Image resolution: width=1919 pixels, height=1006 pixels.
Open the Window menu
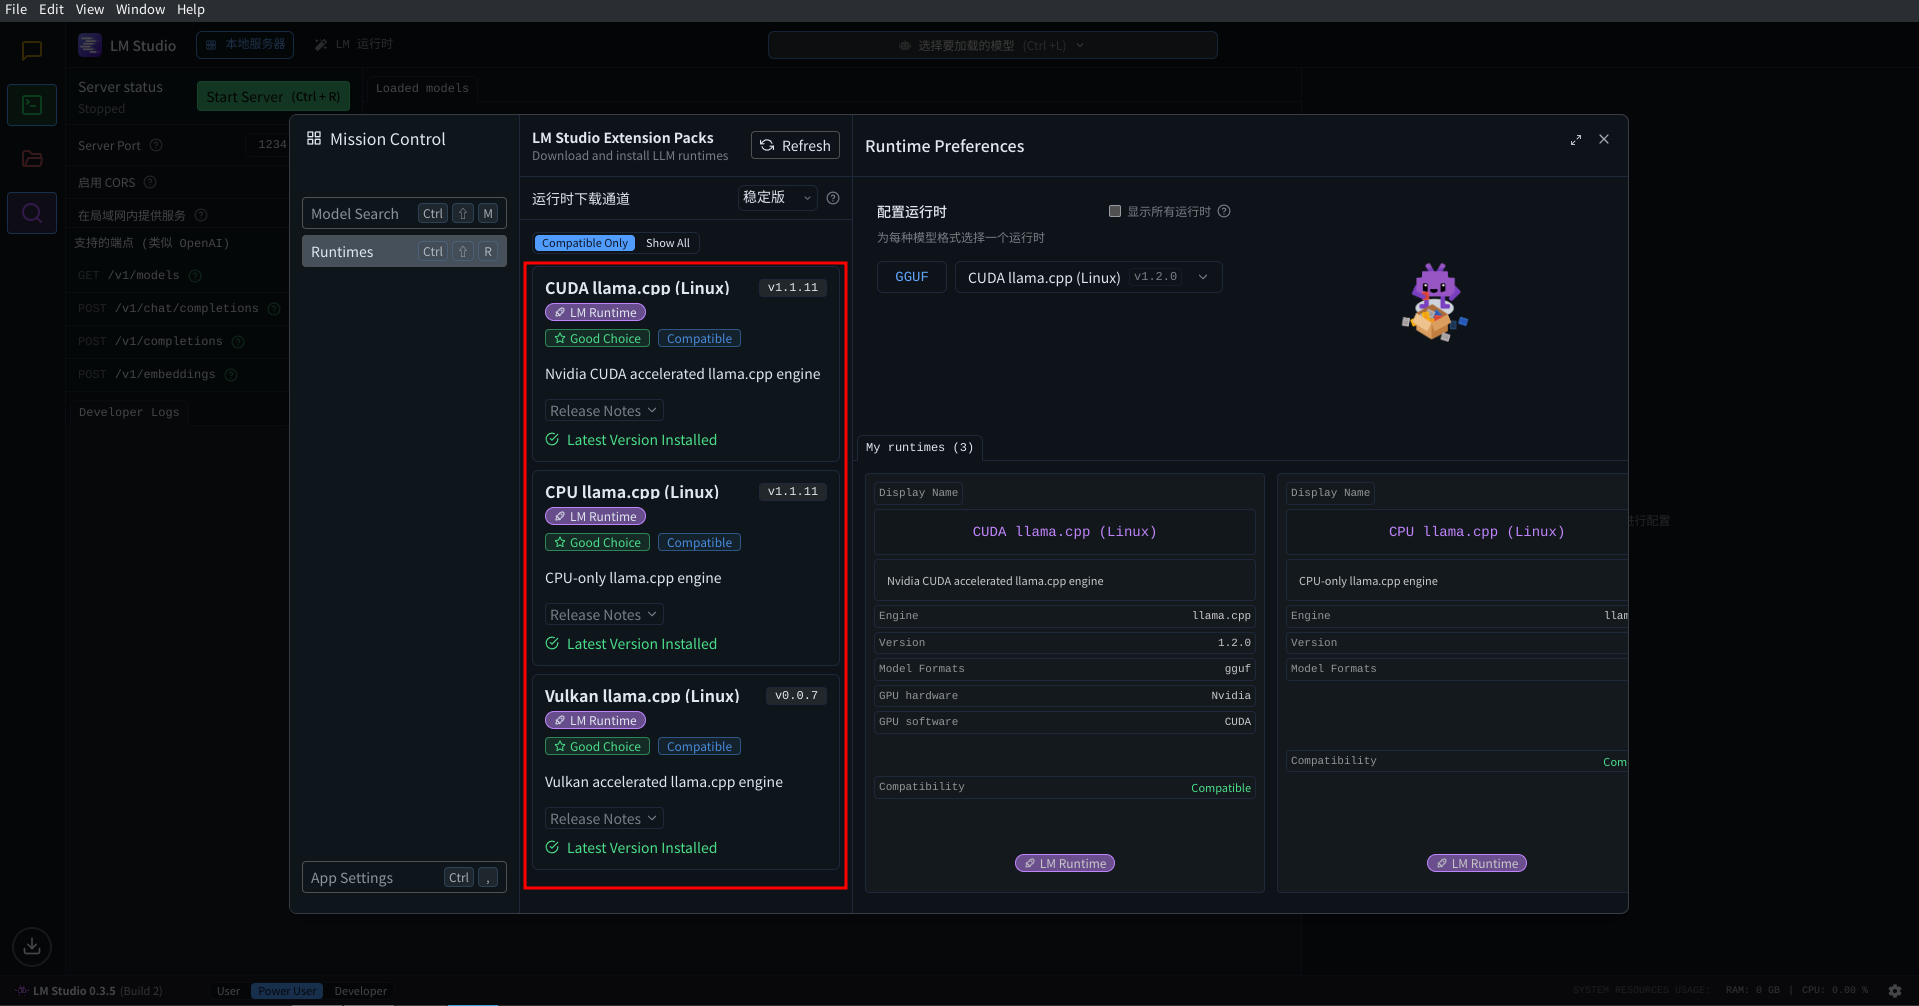(x=140, y=9)
